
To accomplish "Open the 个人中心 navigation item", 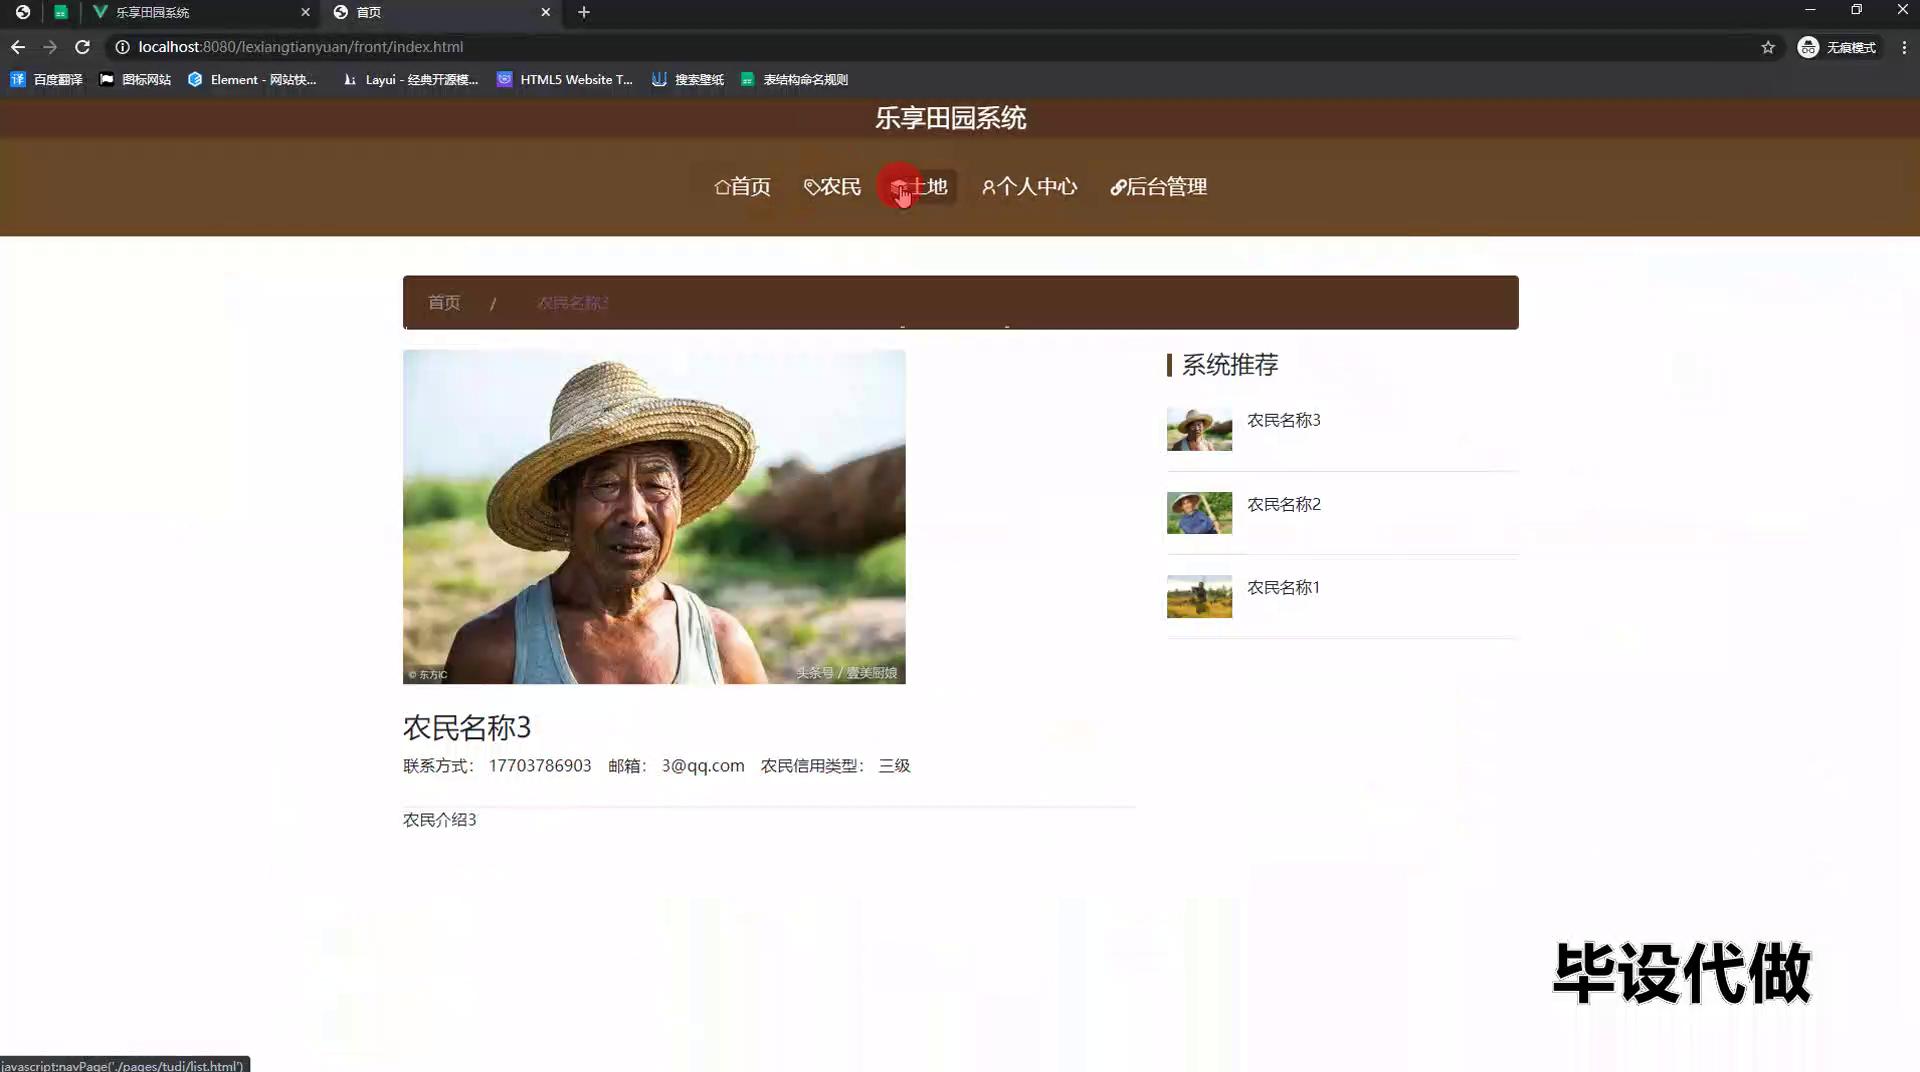I will 1029,187.
